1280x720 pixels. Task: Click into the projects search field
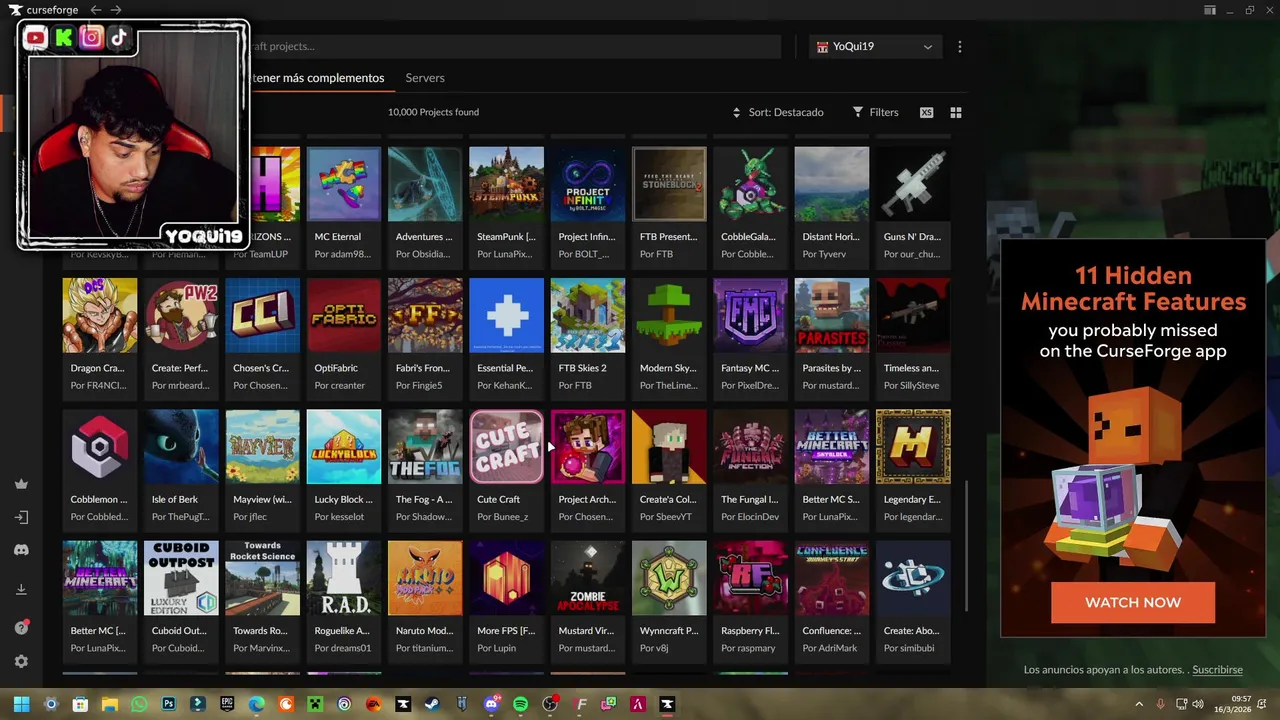coord(513,47)
